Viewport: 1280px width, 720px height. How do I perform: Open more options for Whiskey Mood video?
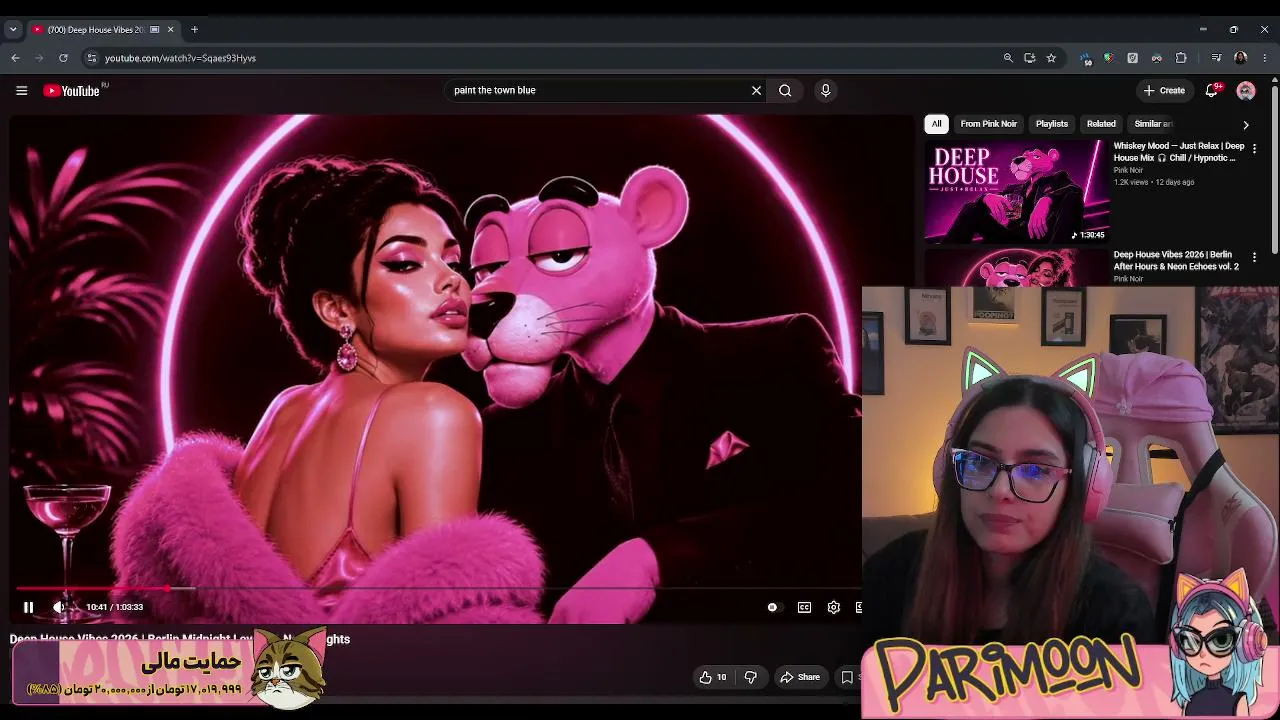pyautogui.click(x=1254, y=148)
